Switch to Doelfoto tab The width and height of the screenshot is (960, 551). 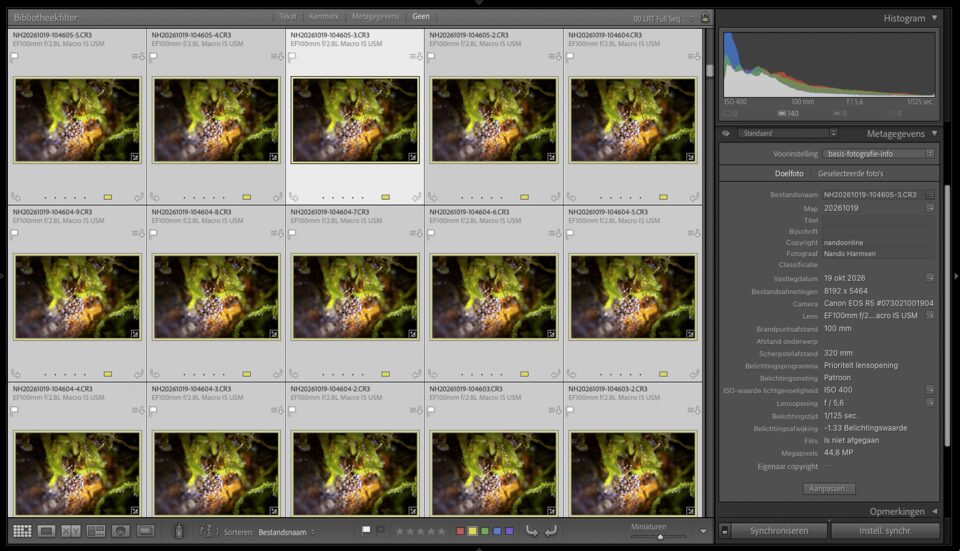[x=789, y=174]
